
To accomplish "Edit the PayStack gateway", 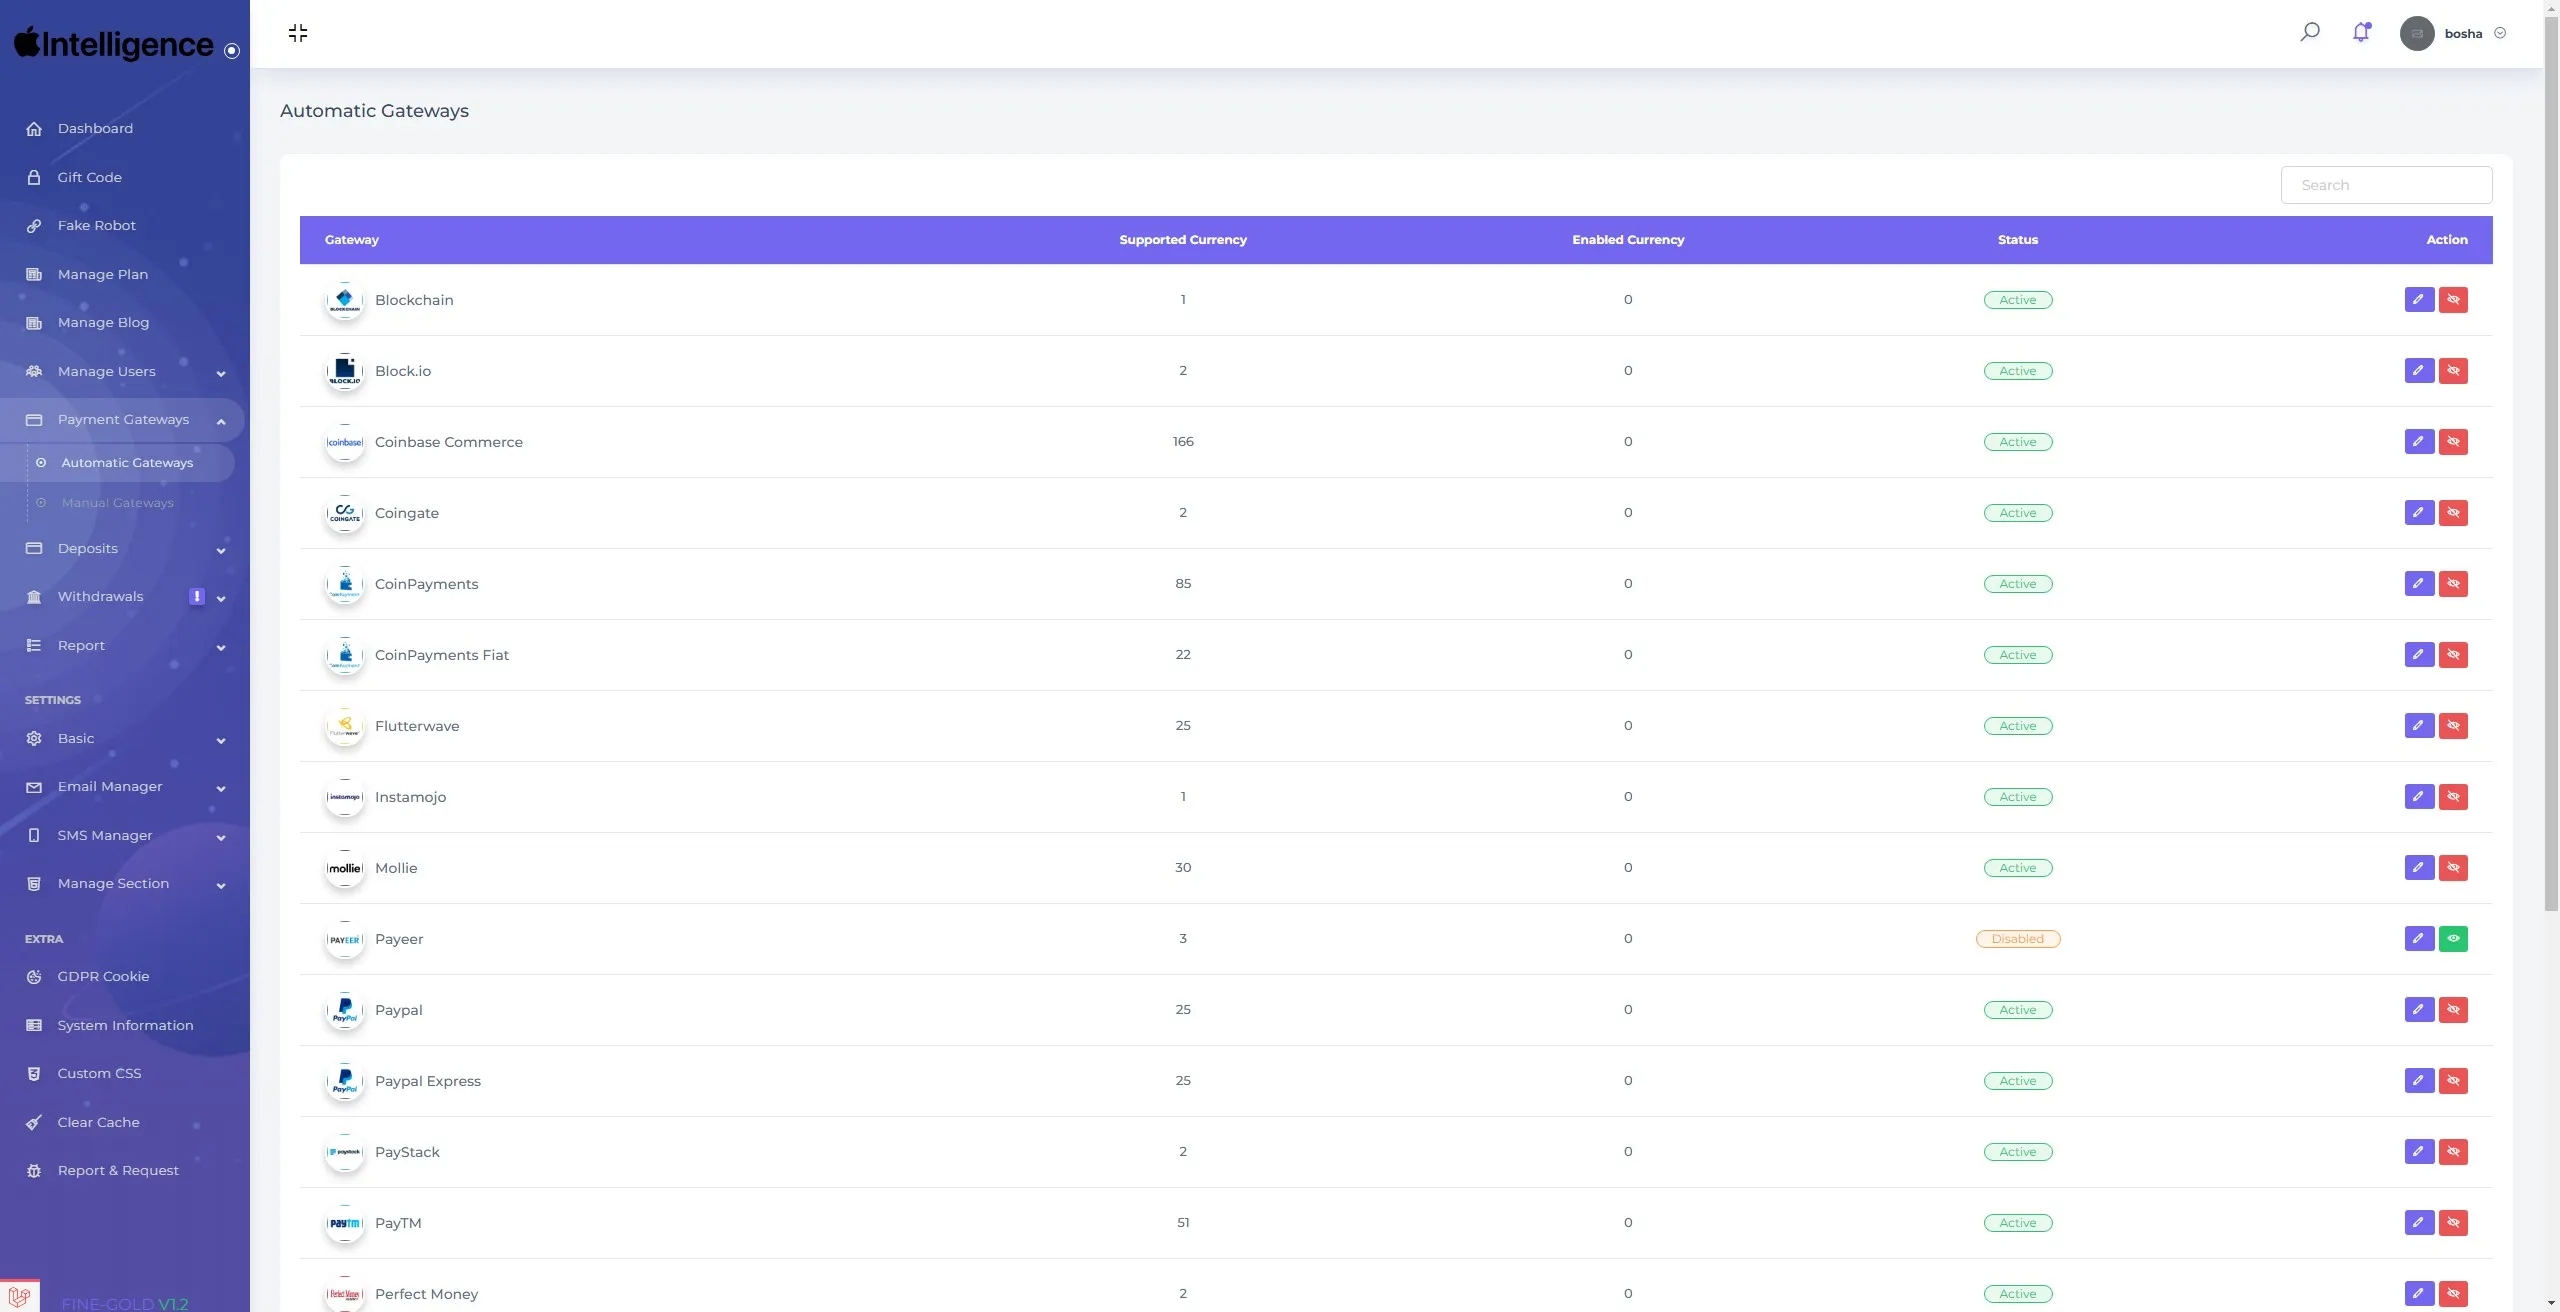I will click(2419, 1152).
